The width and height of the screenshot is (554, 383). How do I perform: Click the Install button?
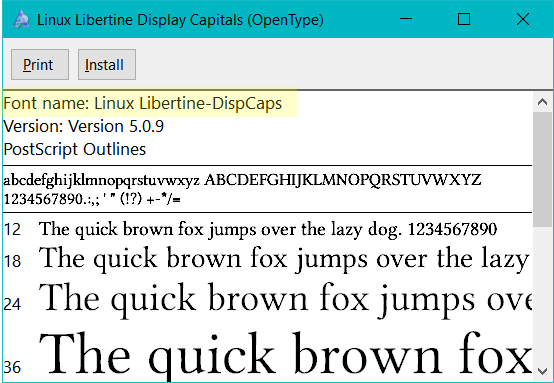click(107, 64)
